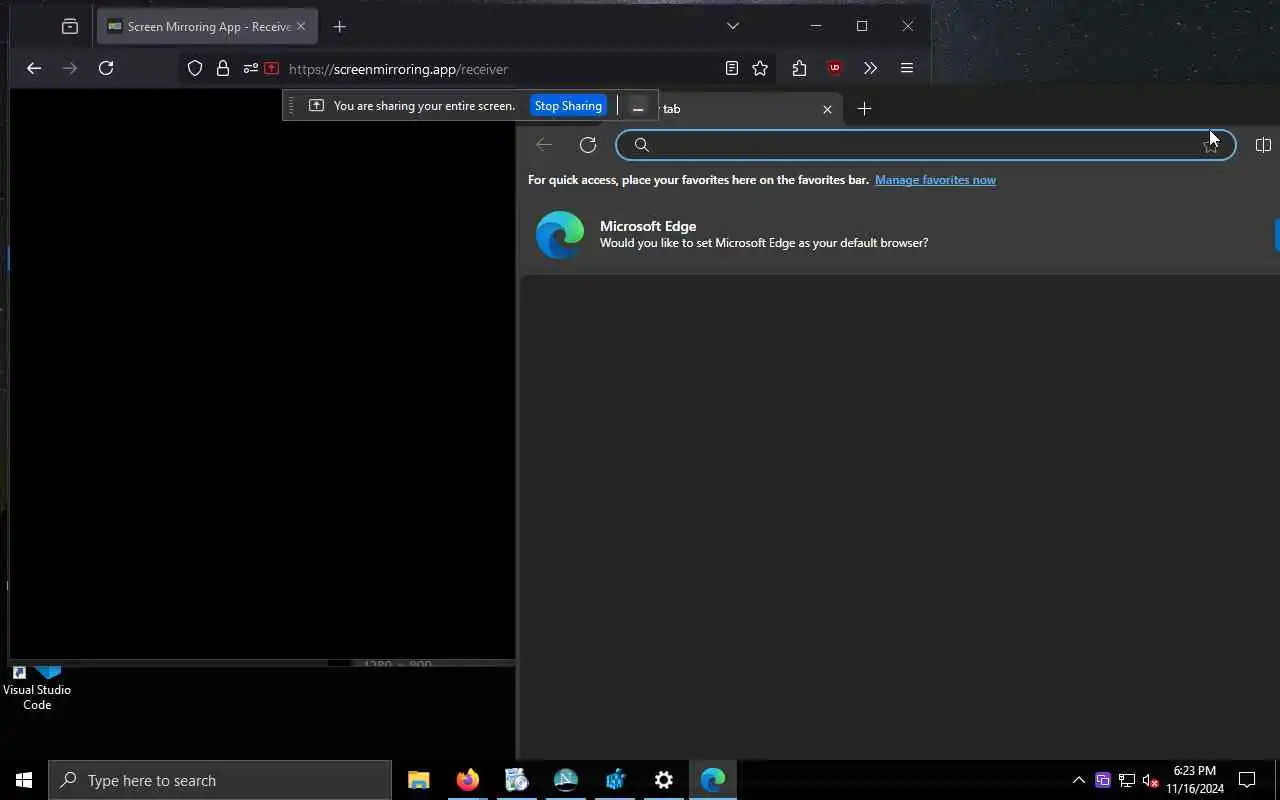The image size is (1280, 800).
Task: Open the Firefox hamburger application menu
Action: pyautogui.click(x=907, y=68)
